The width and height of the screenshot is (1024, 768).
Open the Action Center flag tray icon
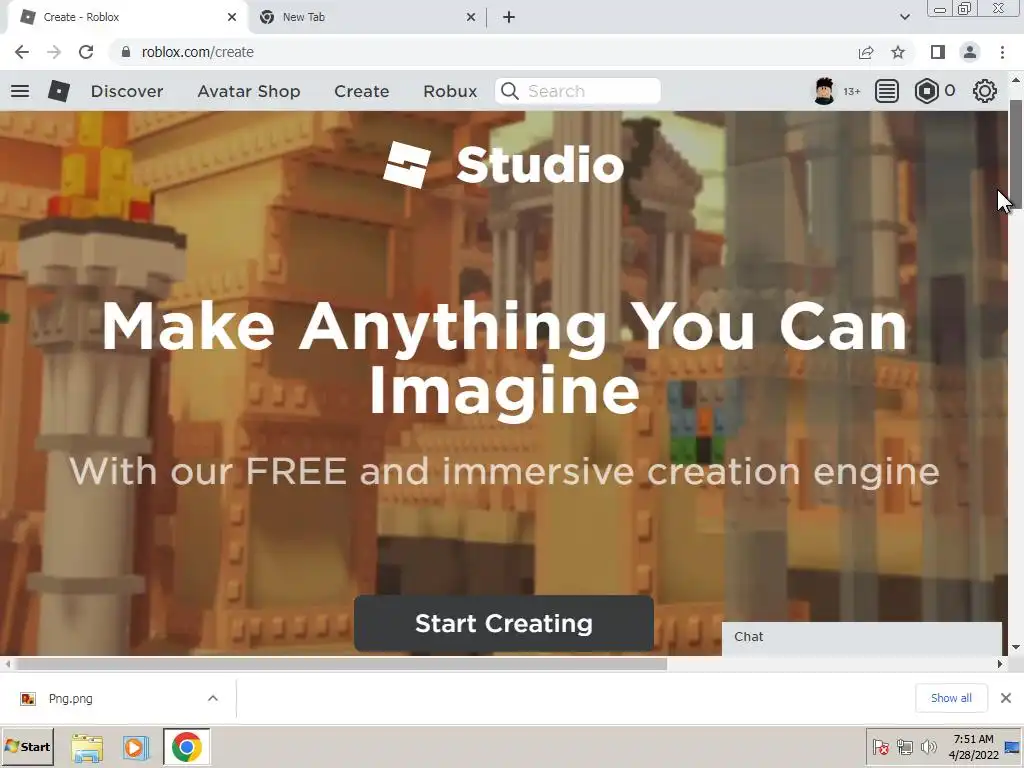click(880, 746)
